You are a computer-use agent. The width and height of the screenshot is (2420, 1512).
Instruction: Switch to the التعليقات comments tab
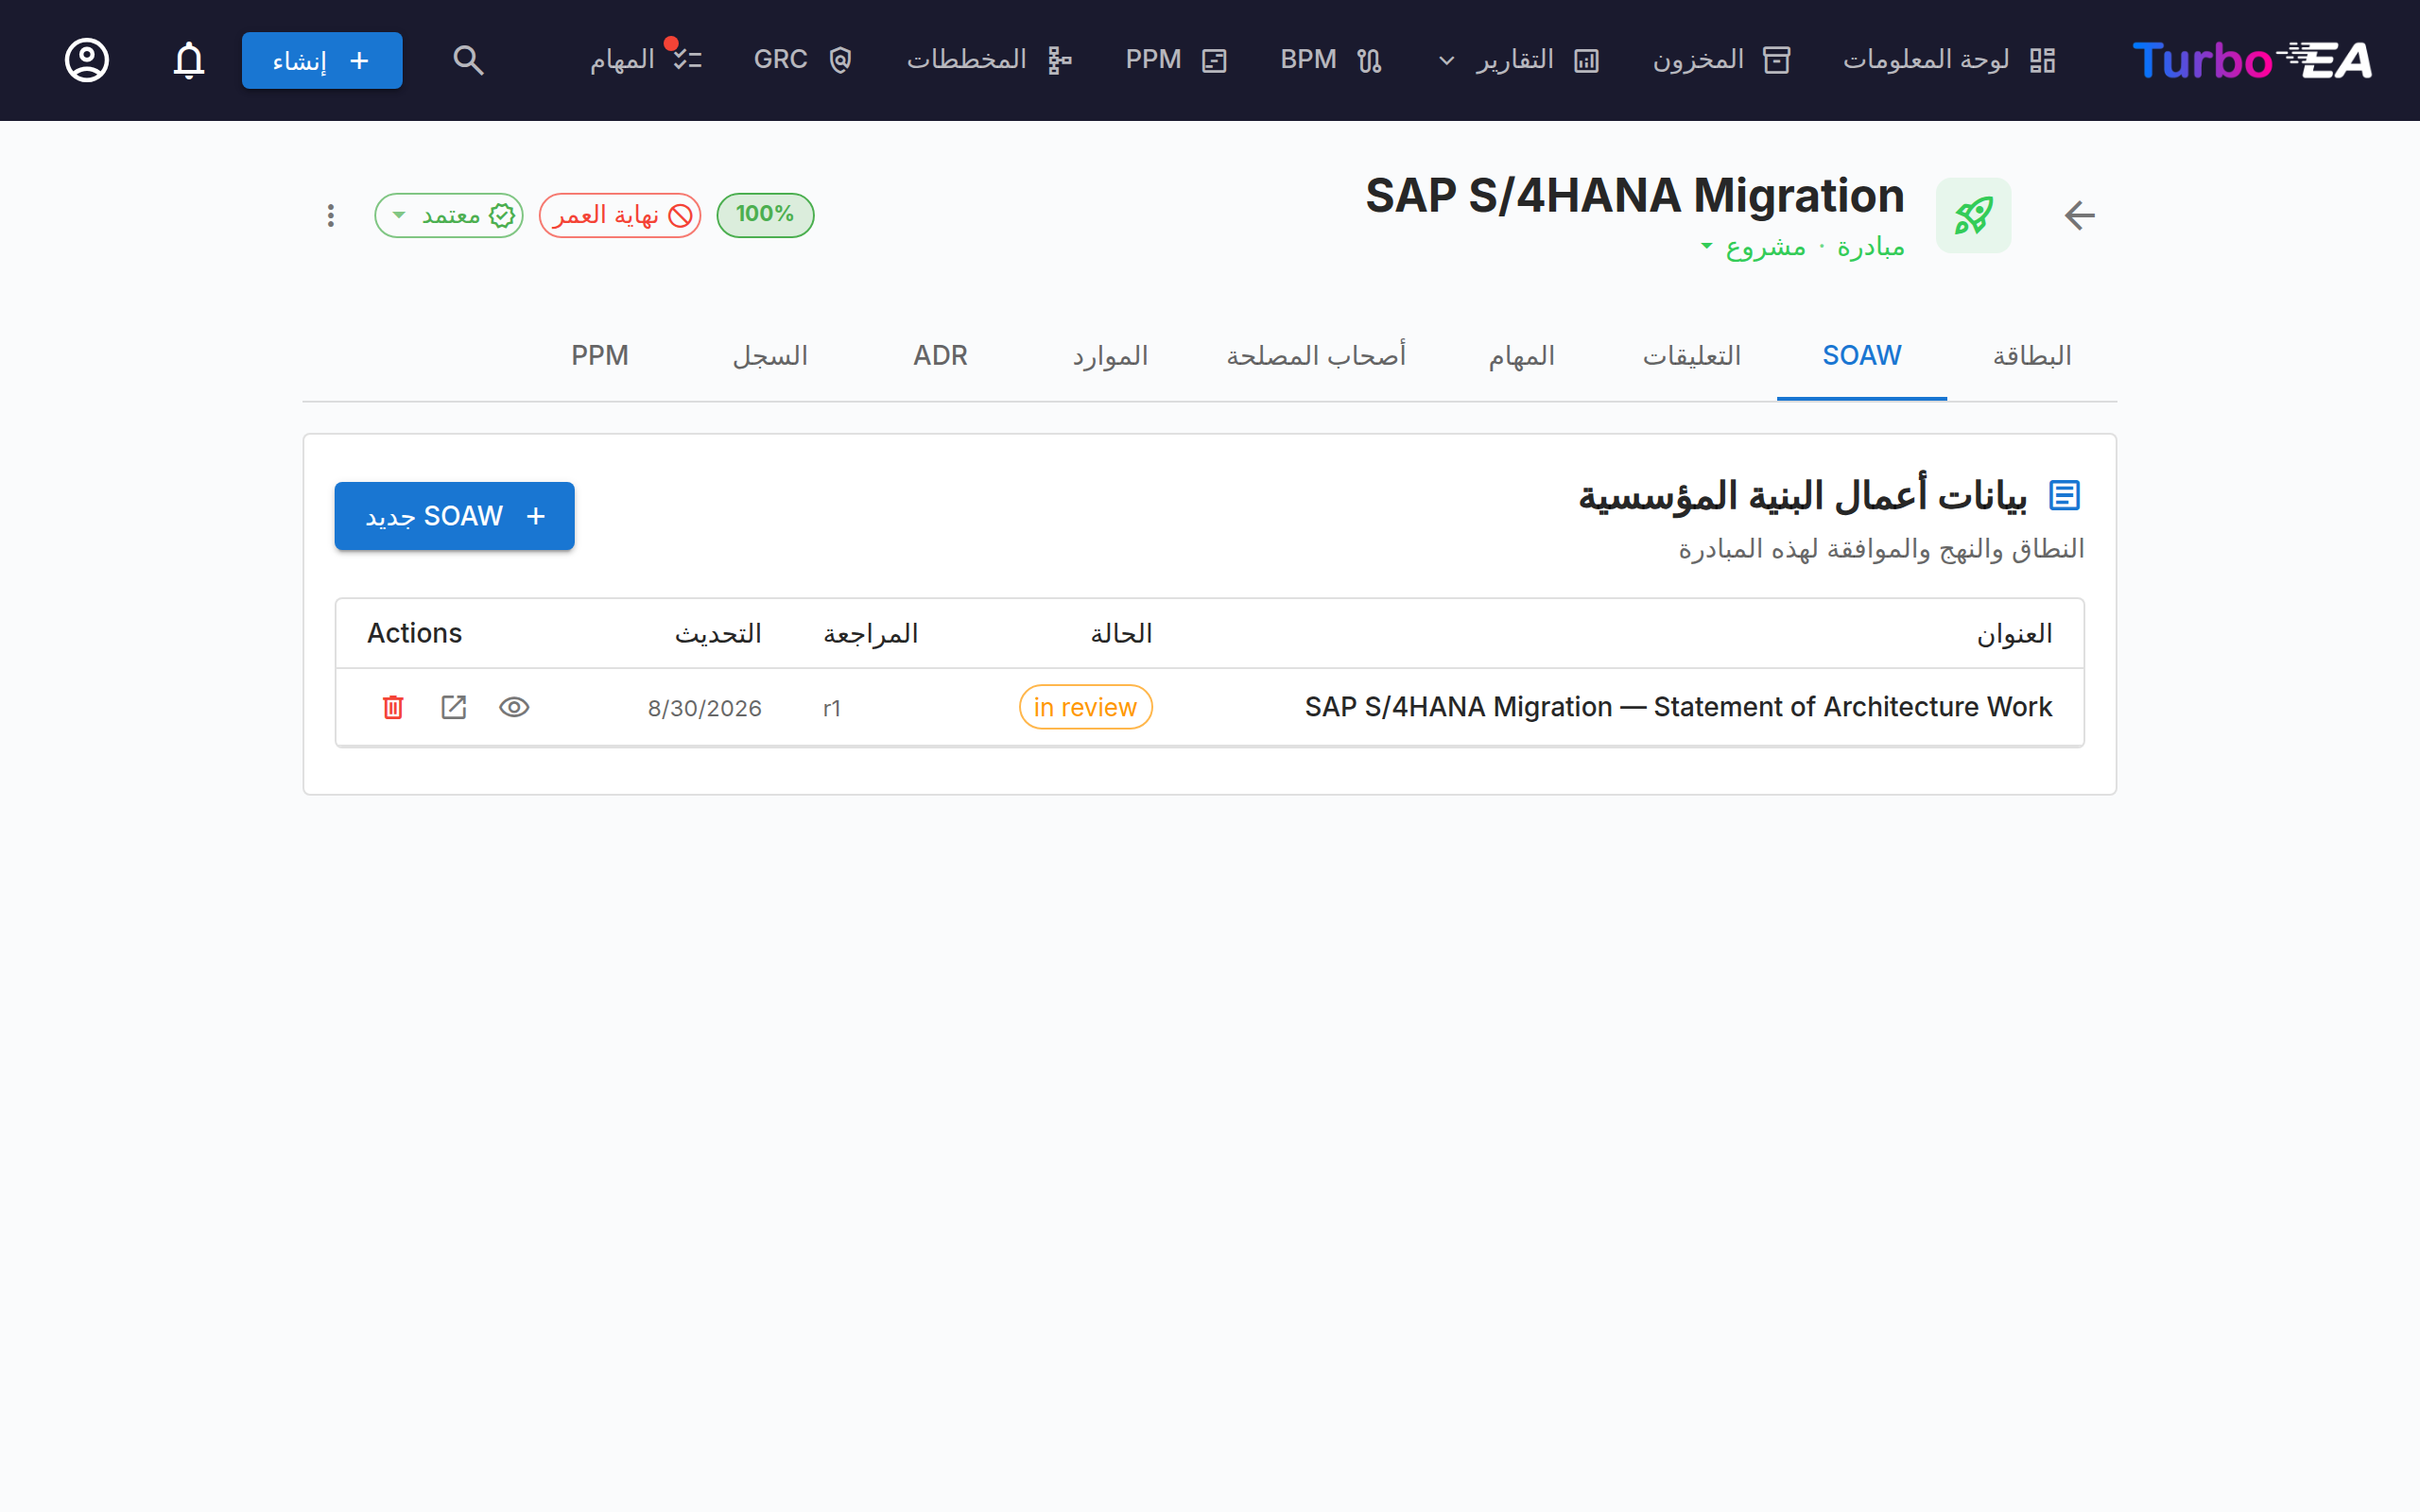pos(1691,356)
